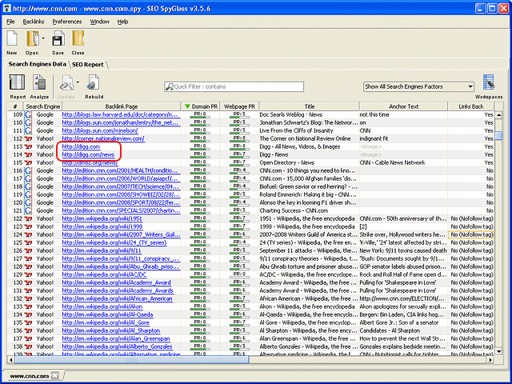Click the New project icon
Image resolution: width=512 pixels, height=384 pixels.
[12, 39]
